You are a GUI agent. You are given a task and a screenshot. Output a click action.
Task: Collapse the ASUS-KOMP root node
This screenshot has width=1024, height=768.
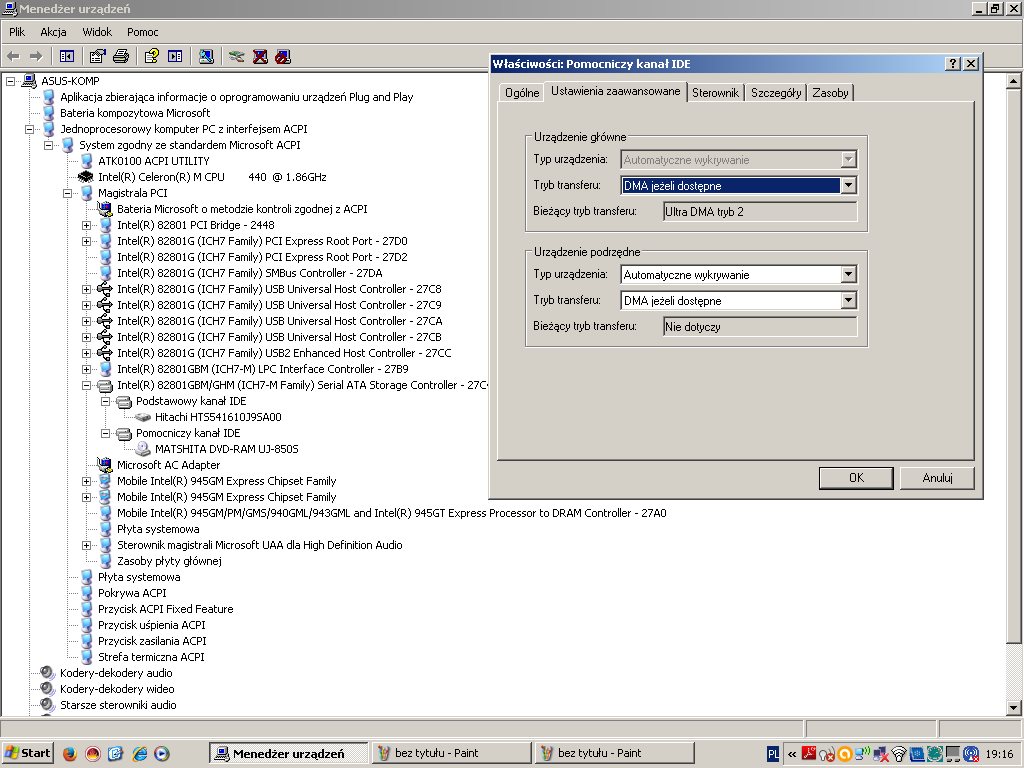[x=10, y=81]
